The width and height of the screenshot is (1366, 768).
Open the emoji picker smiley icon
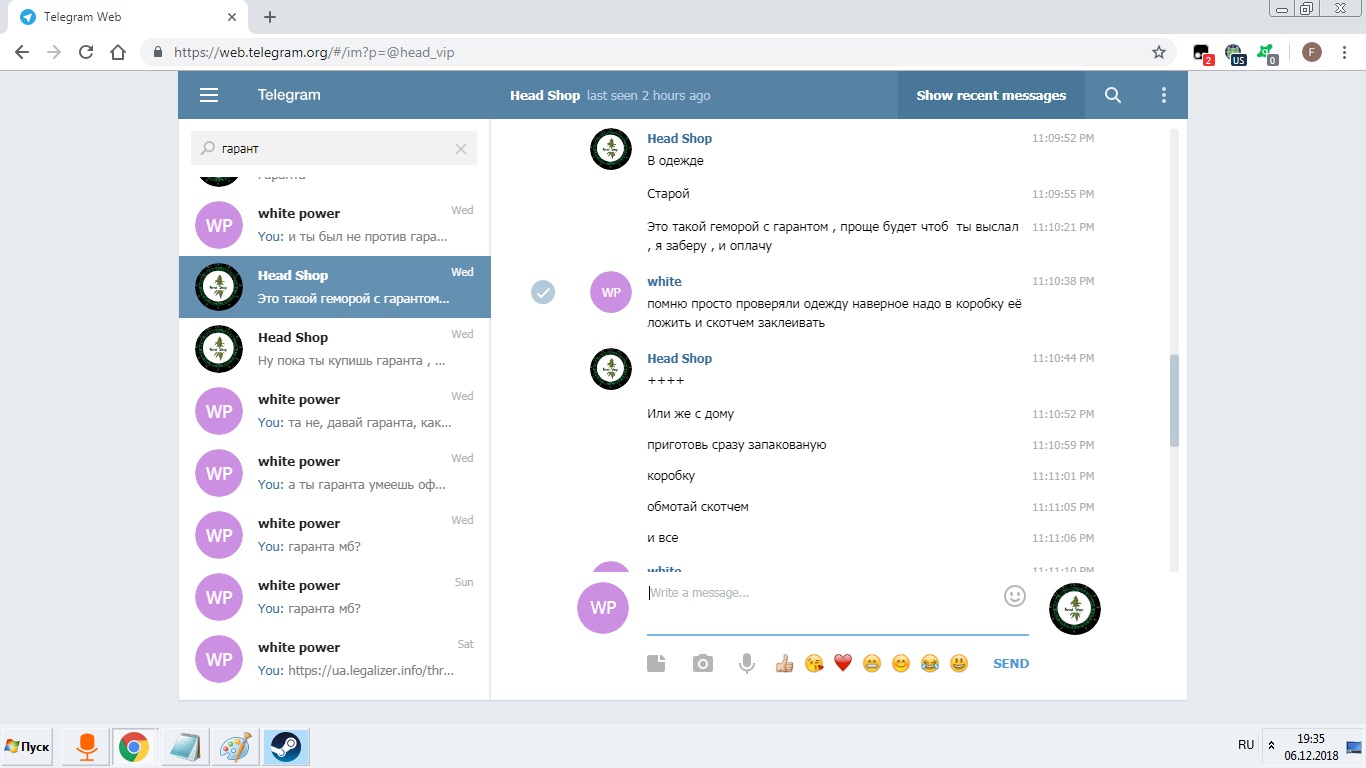coord(1015,596)
